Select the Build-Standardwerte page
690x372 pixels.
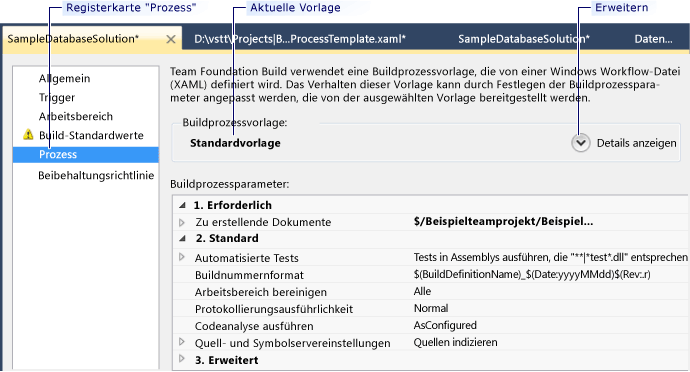click(x=91, y=135)
